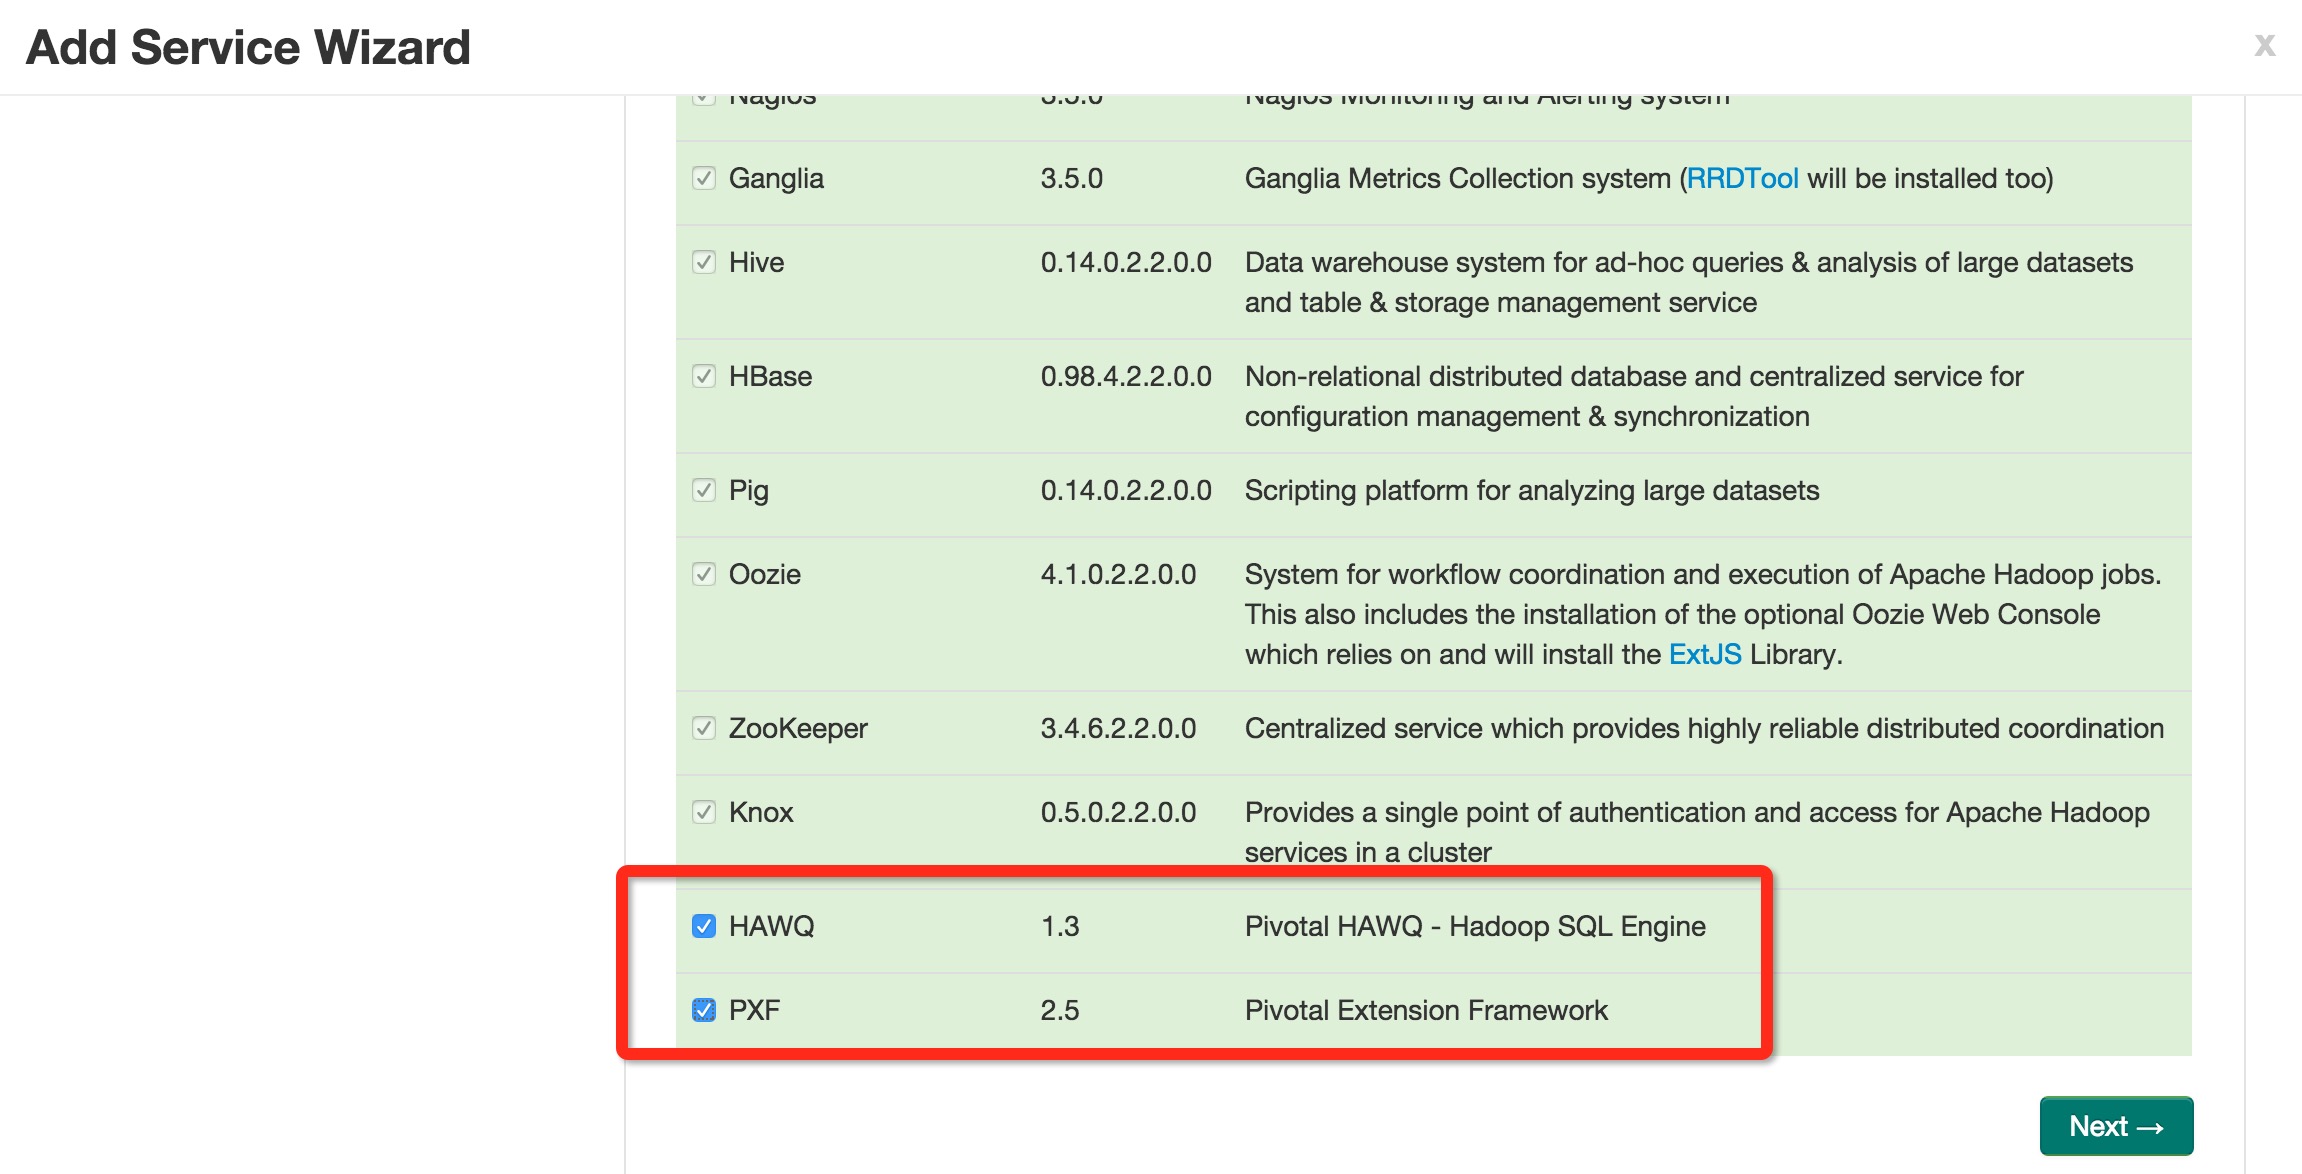Image resolution: width=2302 pixels, height=1174 pixels.
Task: Click Oozie version 4.1.0.2.2.0.0
Action: tap(1118, 574)
